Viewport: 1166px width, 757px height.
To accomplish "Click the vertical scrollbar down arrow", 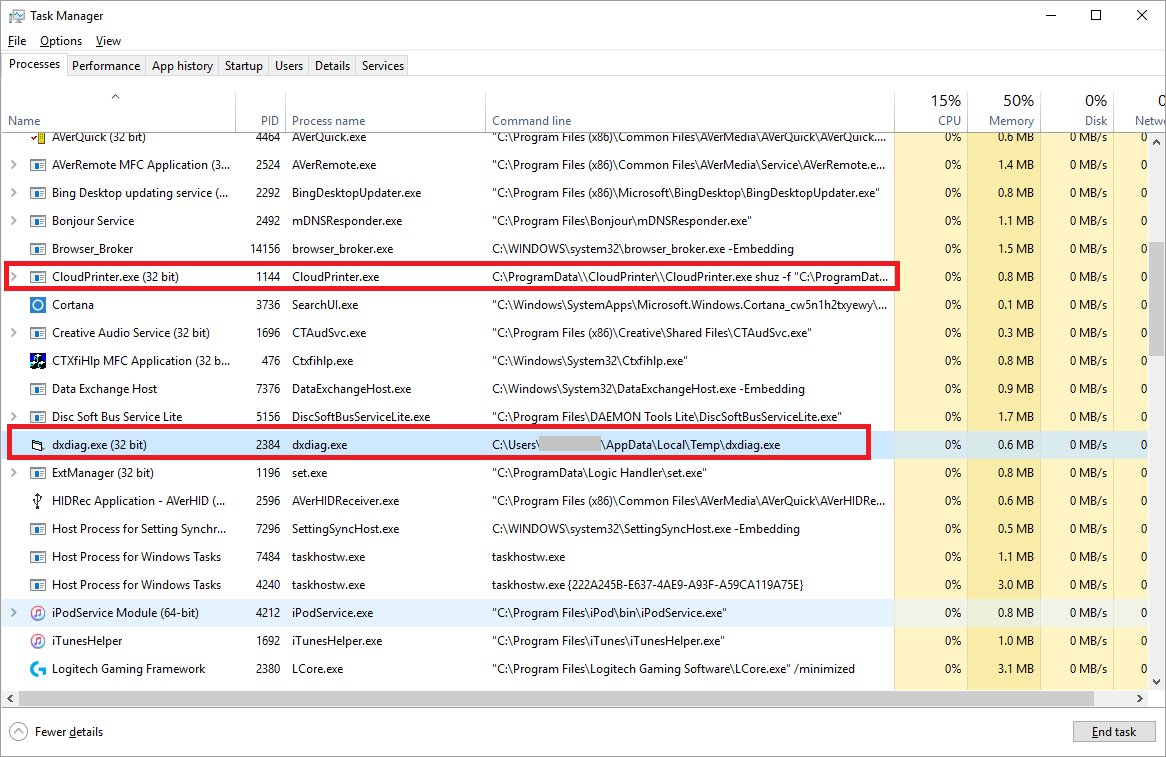I will pyautogui.click(x=1156, y=682).
